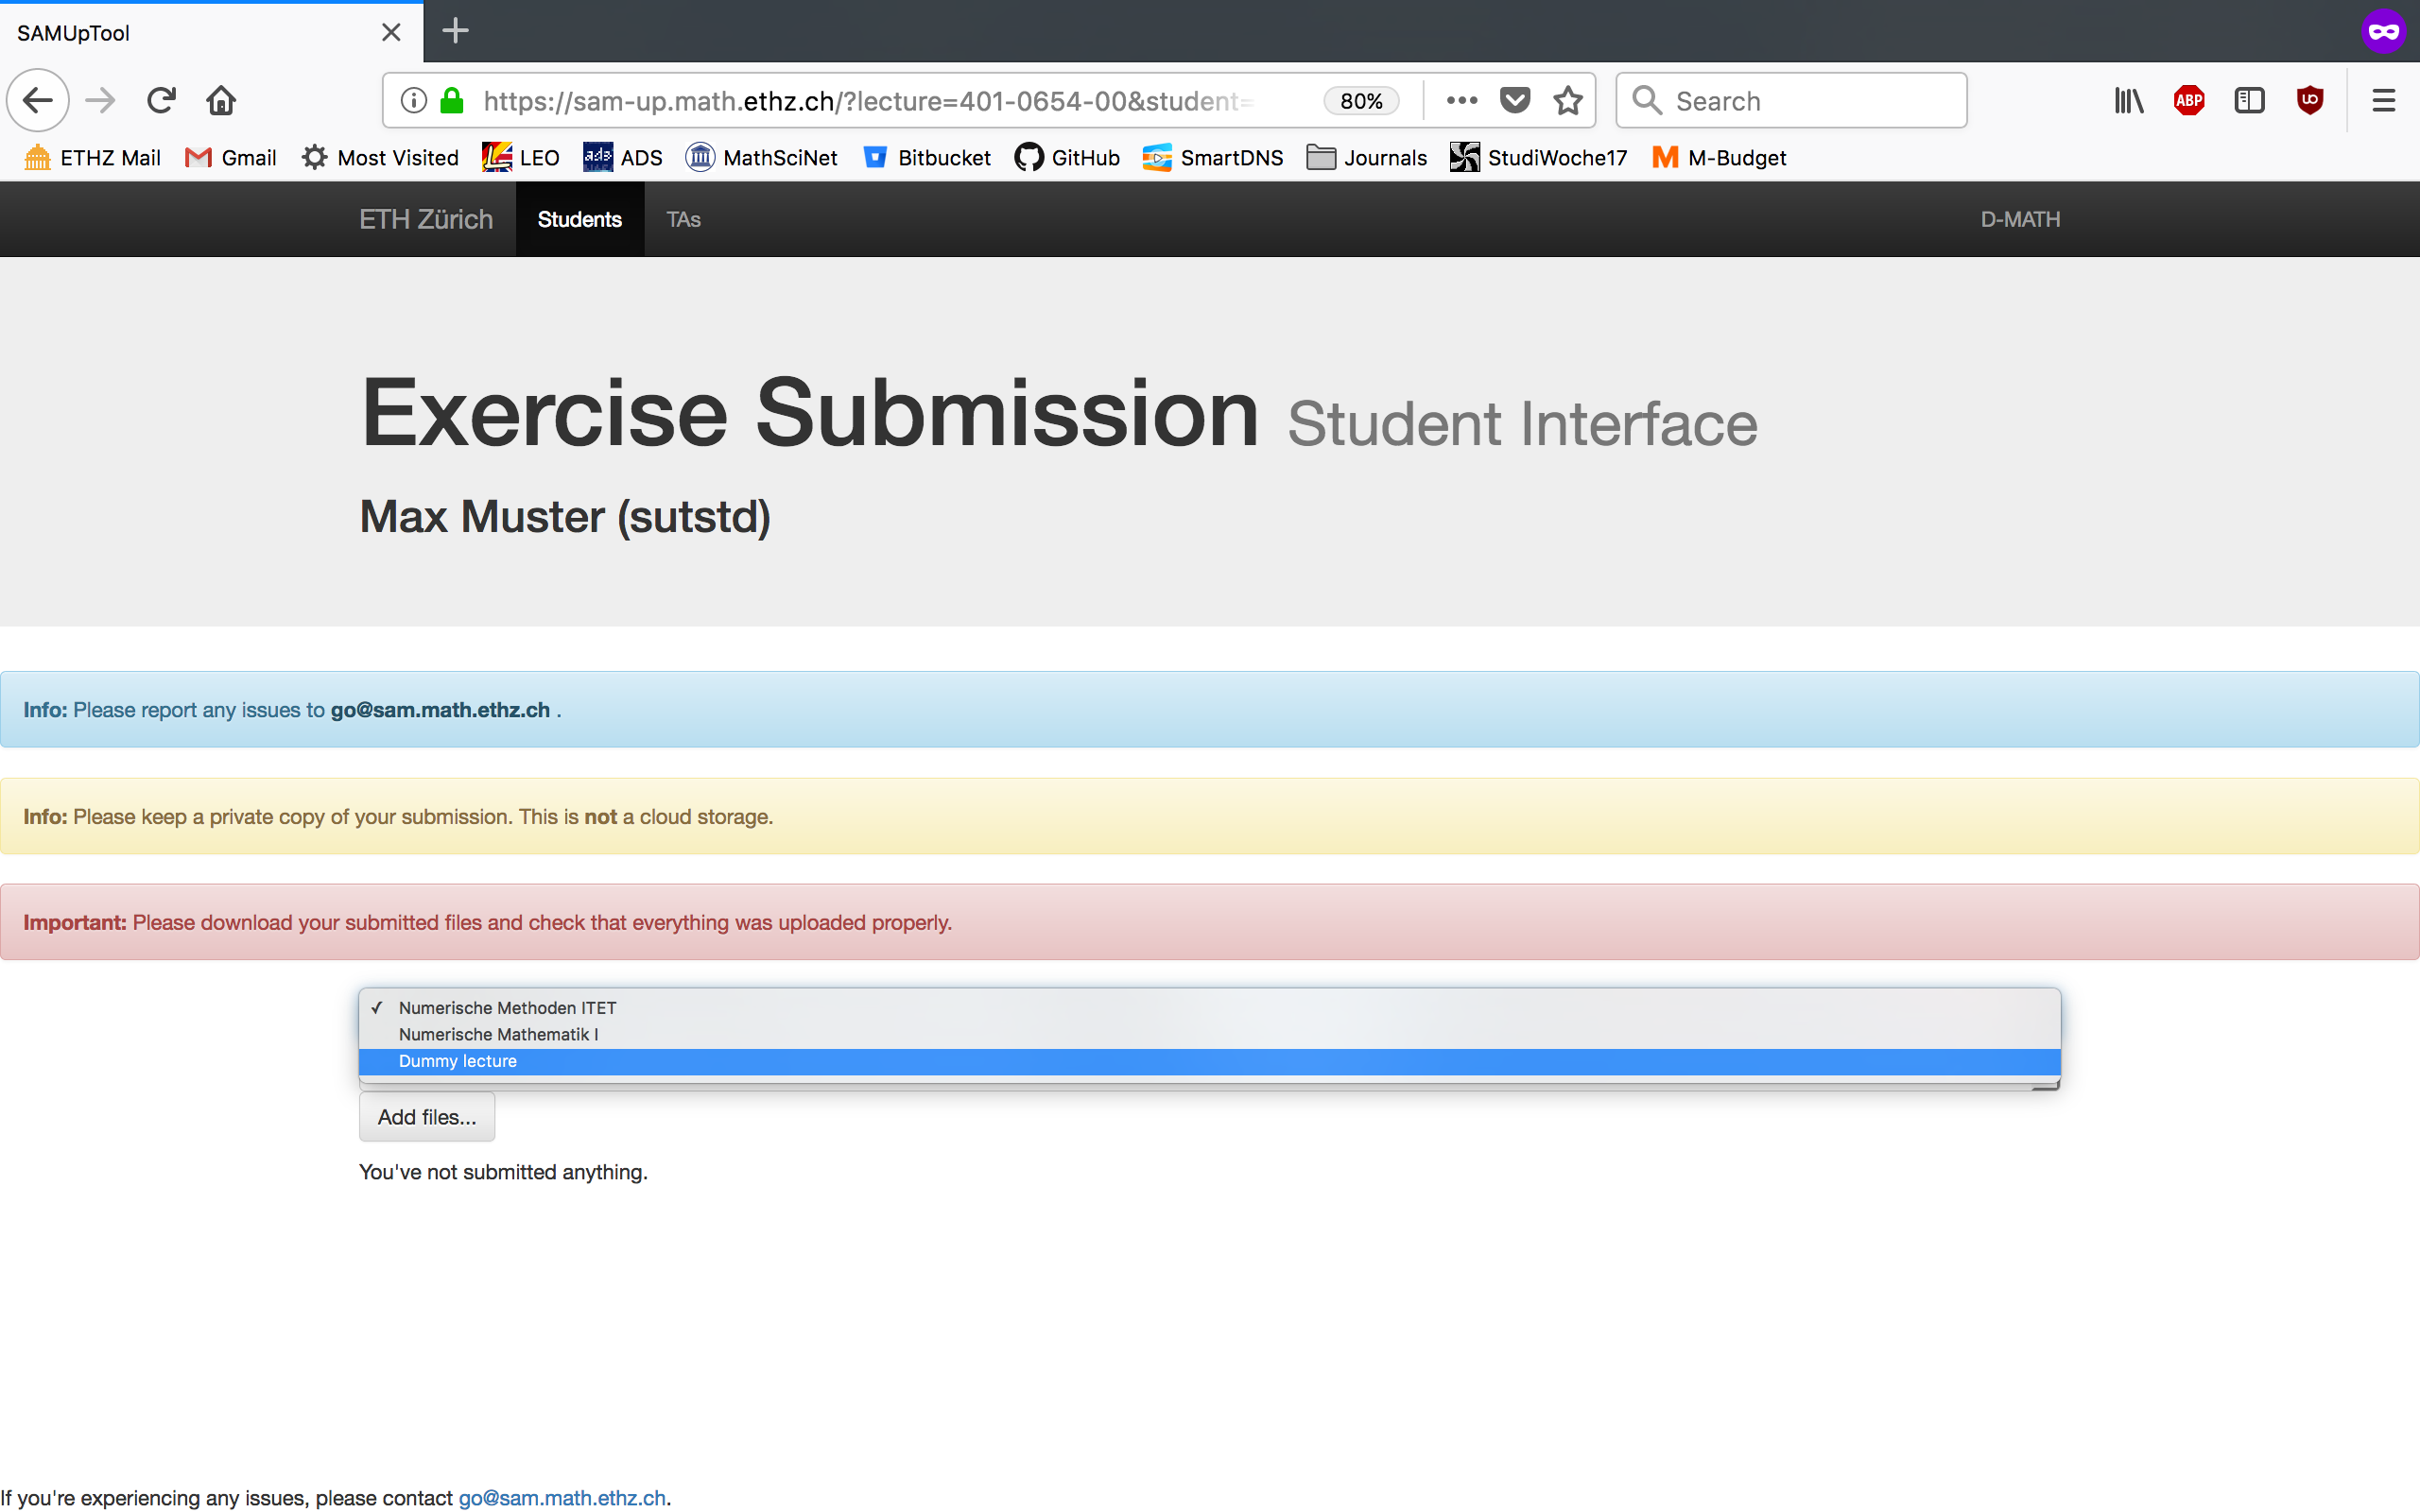Open the ADS bookmark
2420x1512 pixels.
coord(623,157)
